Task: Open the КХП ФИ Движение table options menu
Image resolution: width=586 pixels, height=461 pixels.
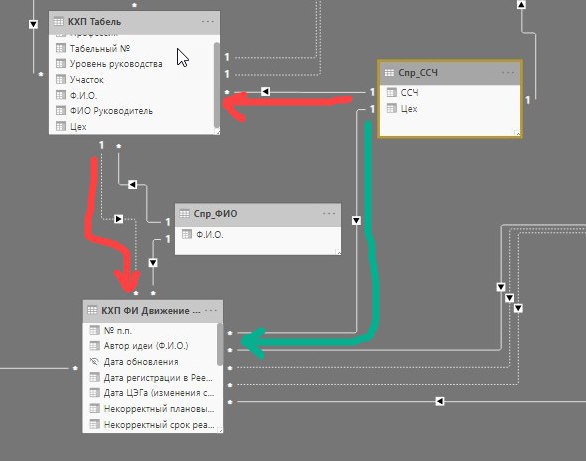Action: [211, 310]
